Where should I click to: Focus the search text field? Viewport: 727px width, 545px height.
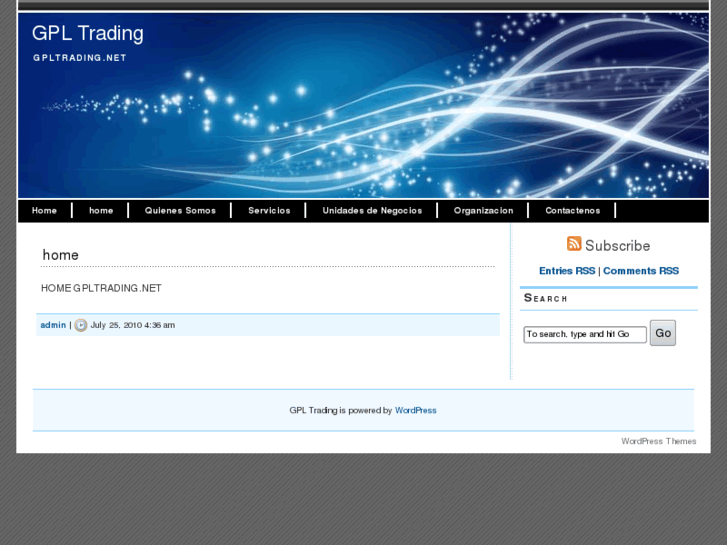coord(585,334)
